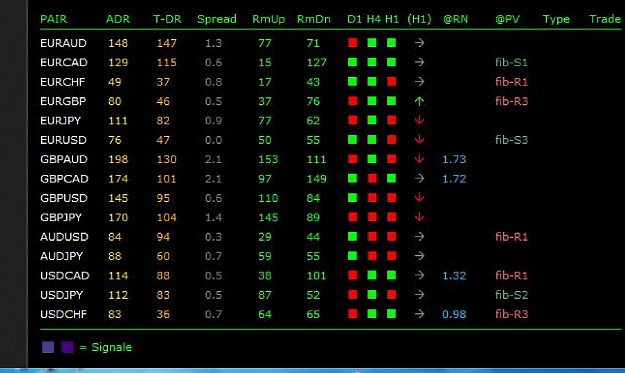Select the GBPJPY pair name
The height and width of the screenshot is (373, 625).
coord(61,218)
